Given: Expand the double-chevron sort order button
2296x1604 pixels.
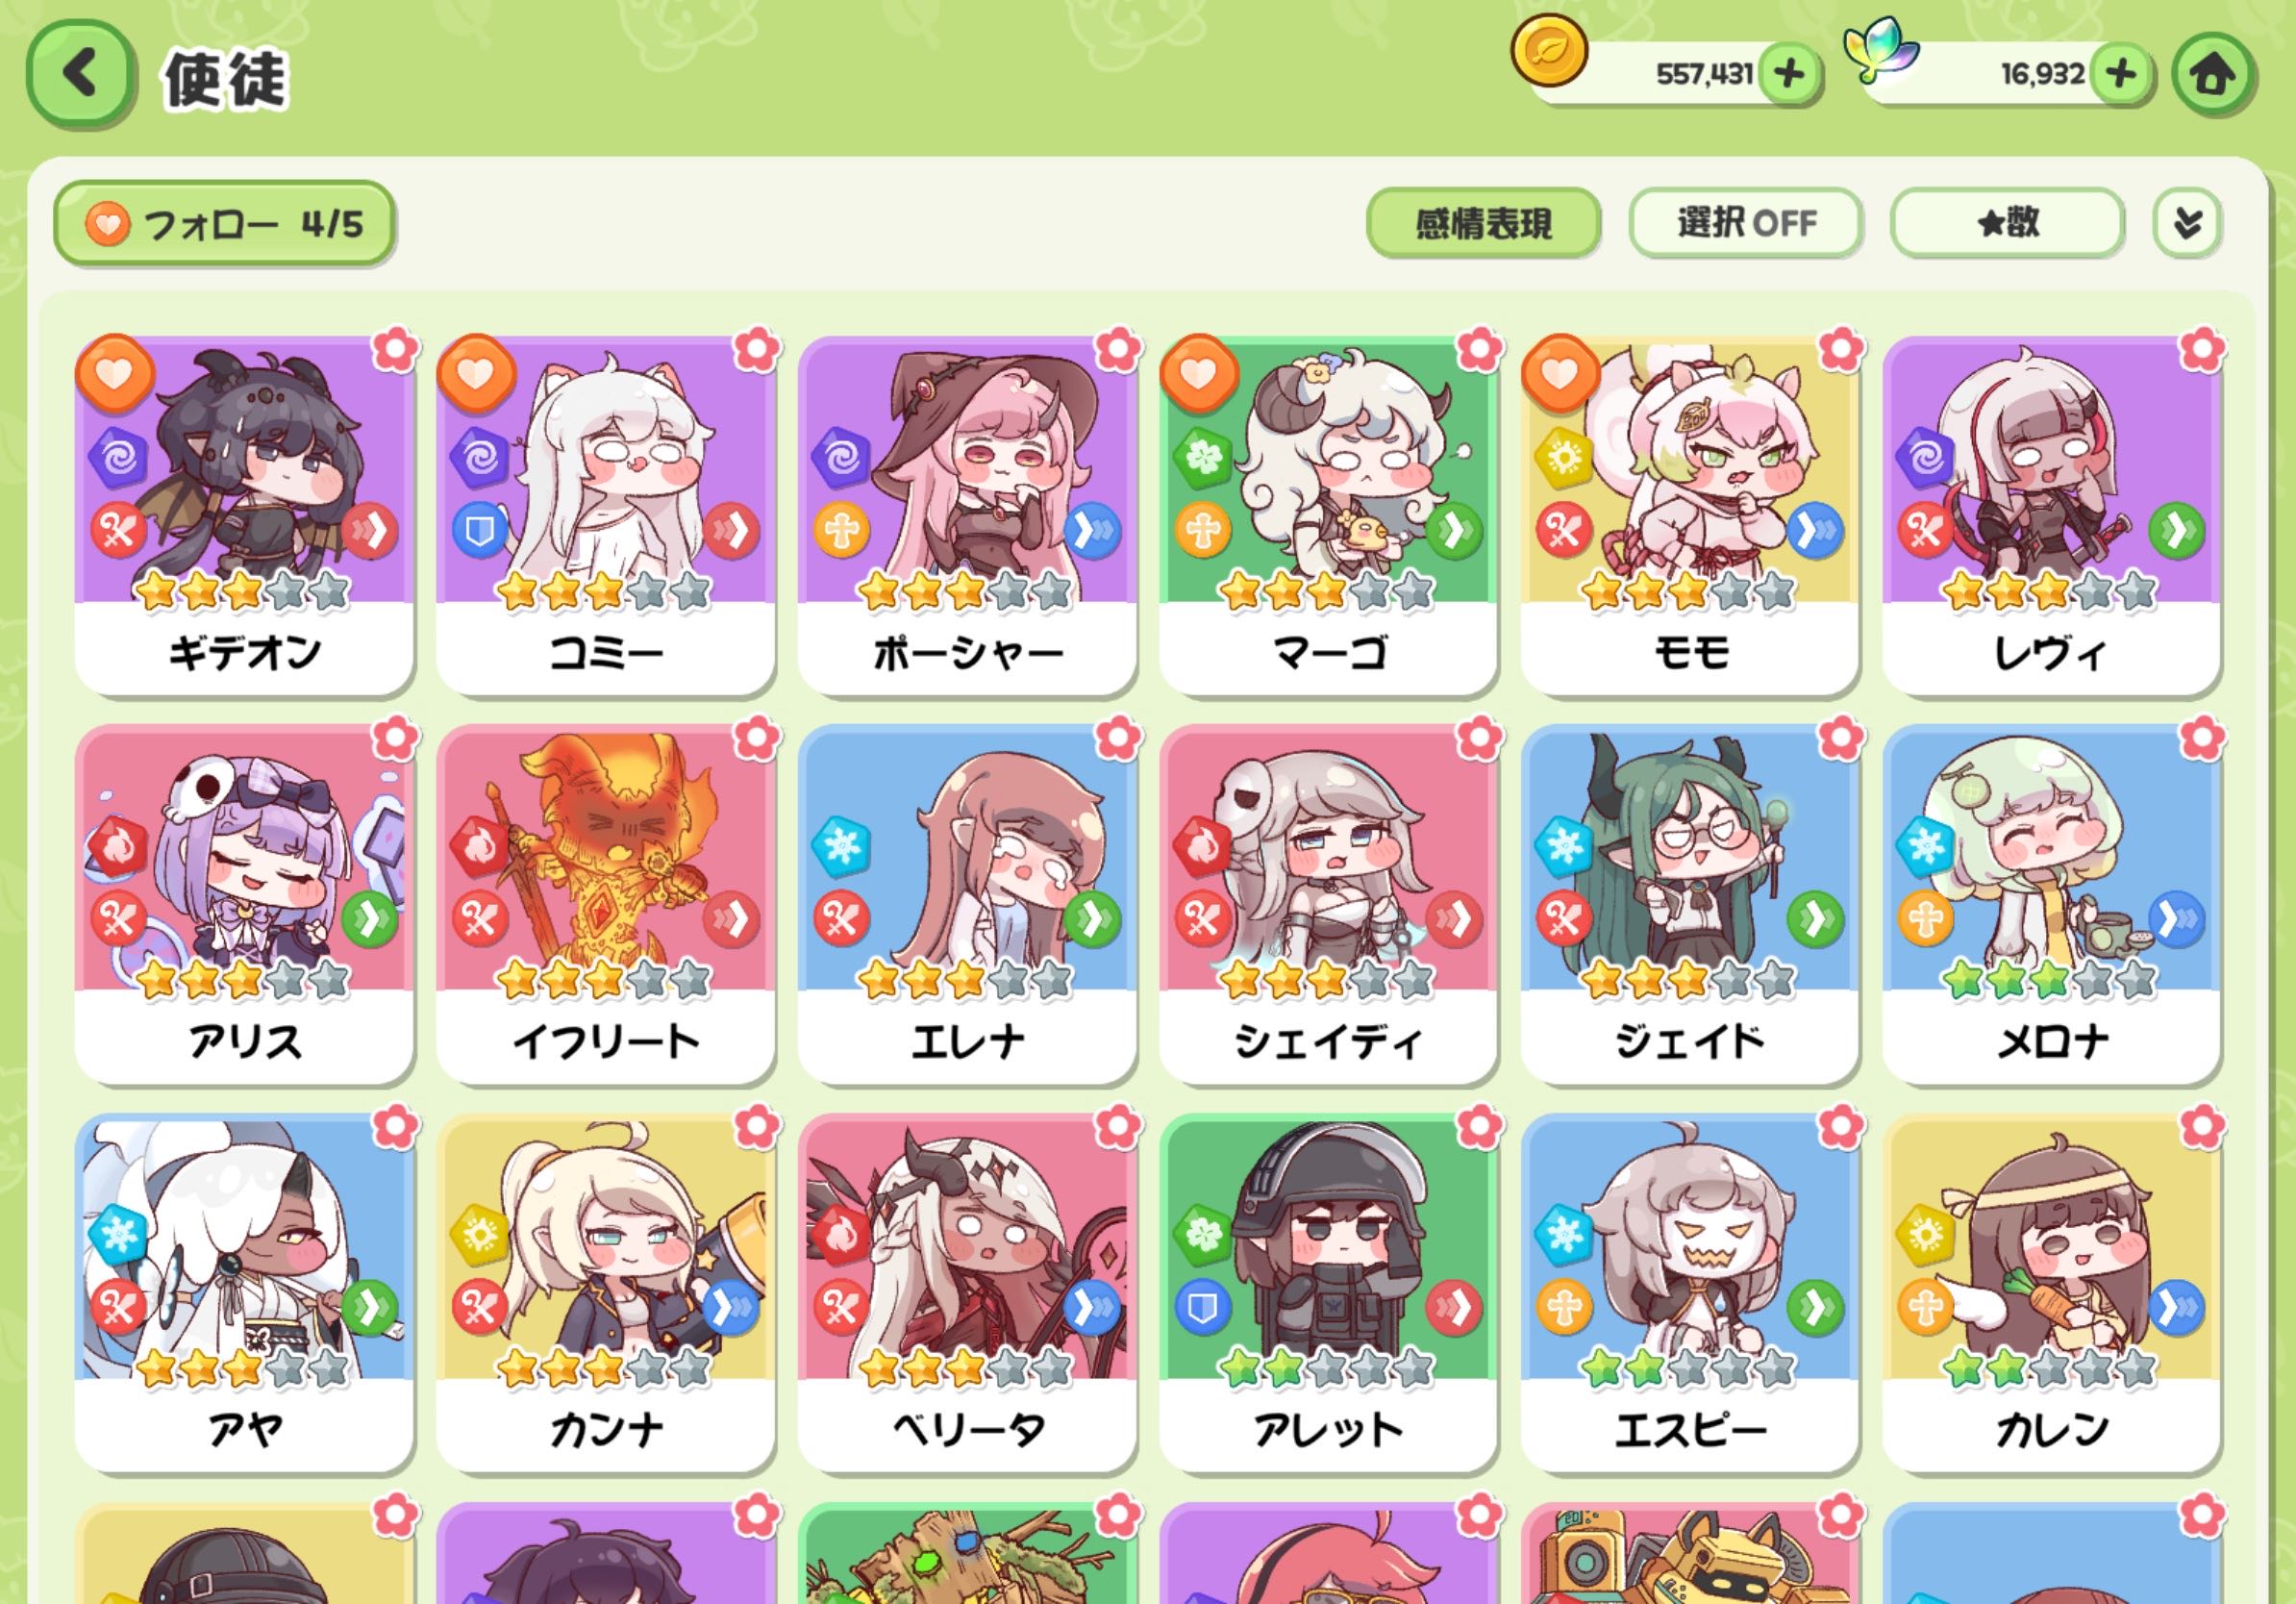Looking at the screenshot, I should point(2187,223).
